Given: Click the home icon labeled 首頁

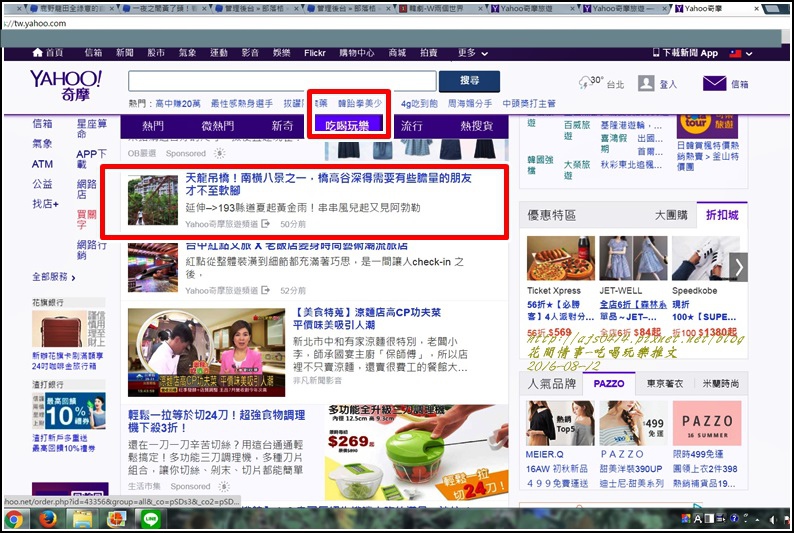Looking at the screenshot, I should [x=37, y=53].
